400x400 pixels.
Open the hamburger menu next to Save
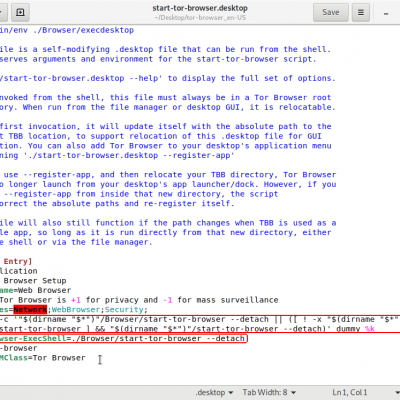click(x=361, y=12)
